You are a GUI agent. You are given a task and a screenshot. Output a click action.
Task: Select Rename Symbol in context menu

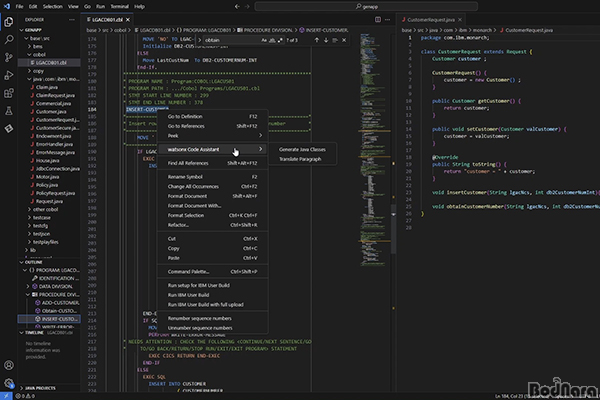click(212, 177)
